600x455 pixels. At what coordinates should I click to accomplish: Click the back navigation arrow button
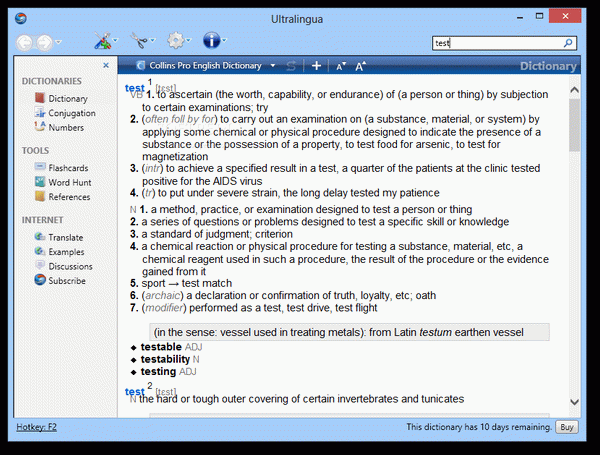[24, 42]
